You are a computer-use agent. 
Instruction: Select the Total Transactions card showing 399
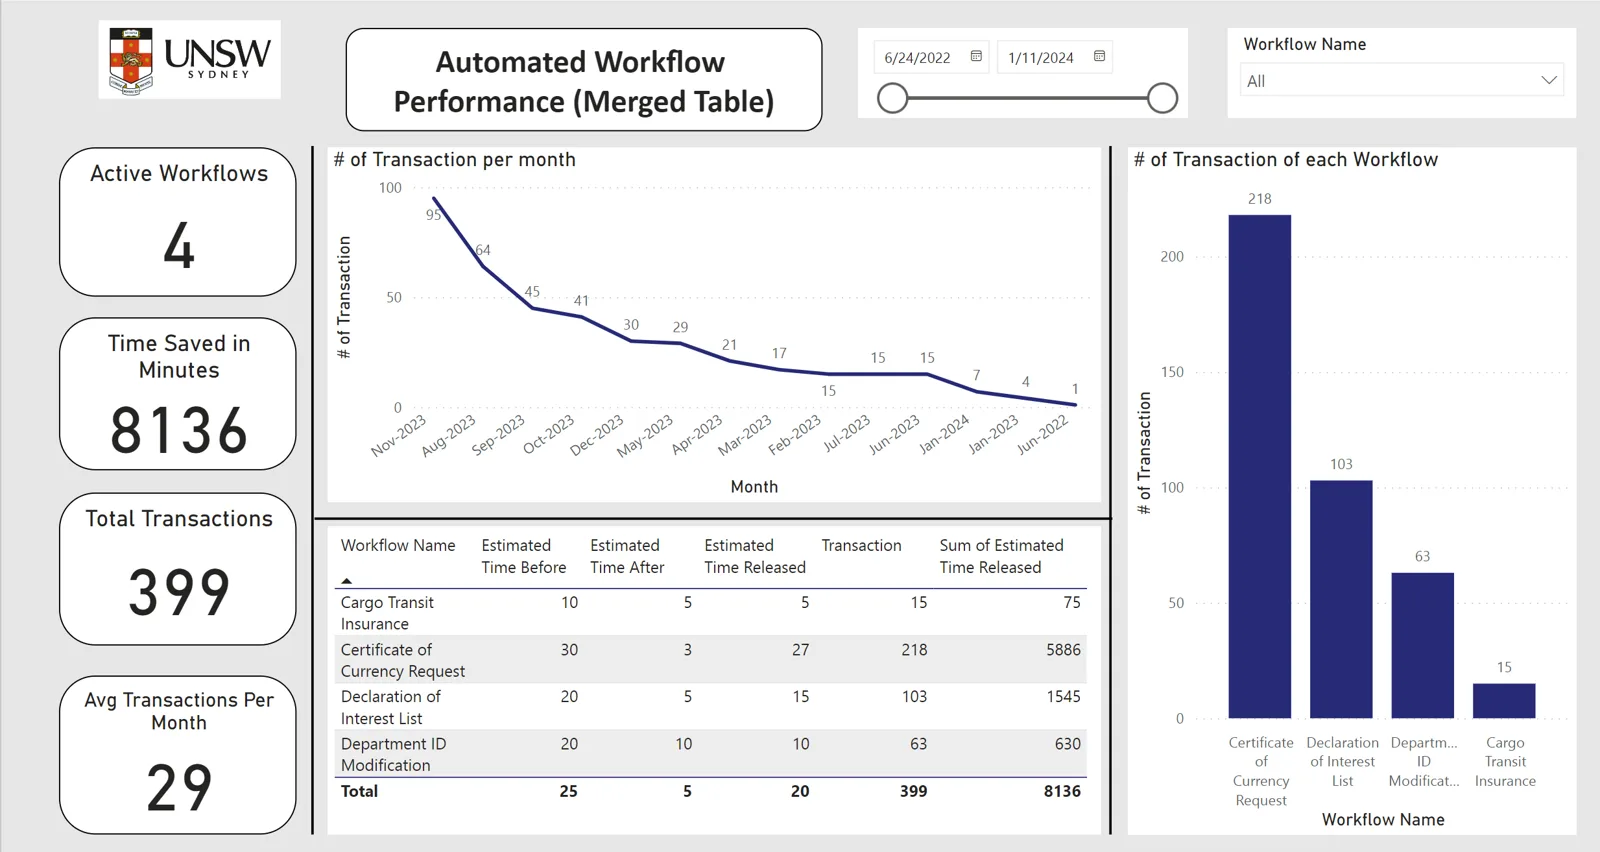pyautogui.click(x=178, y=569)
